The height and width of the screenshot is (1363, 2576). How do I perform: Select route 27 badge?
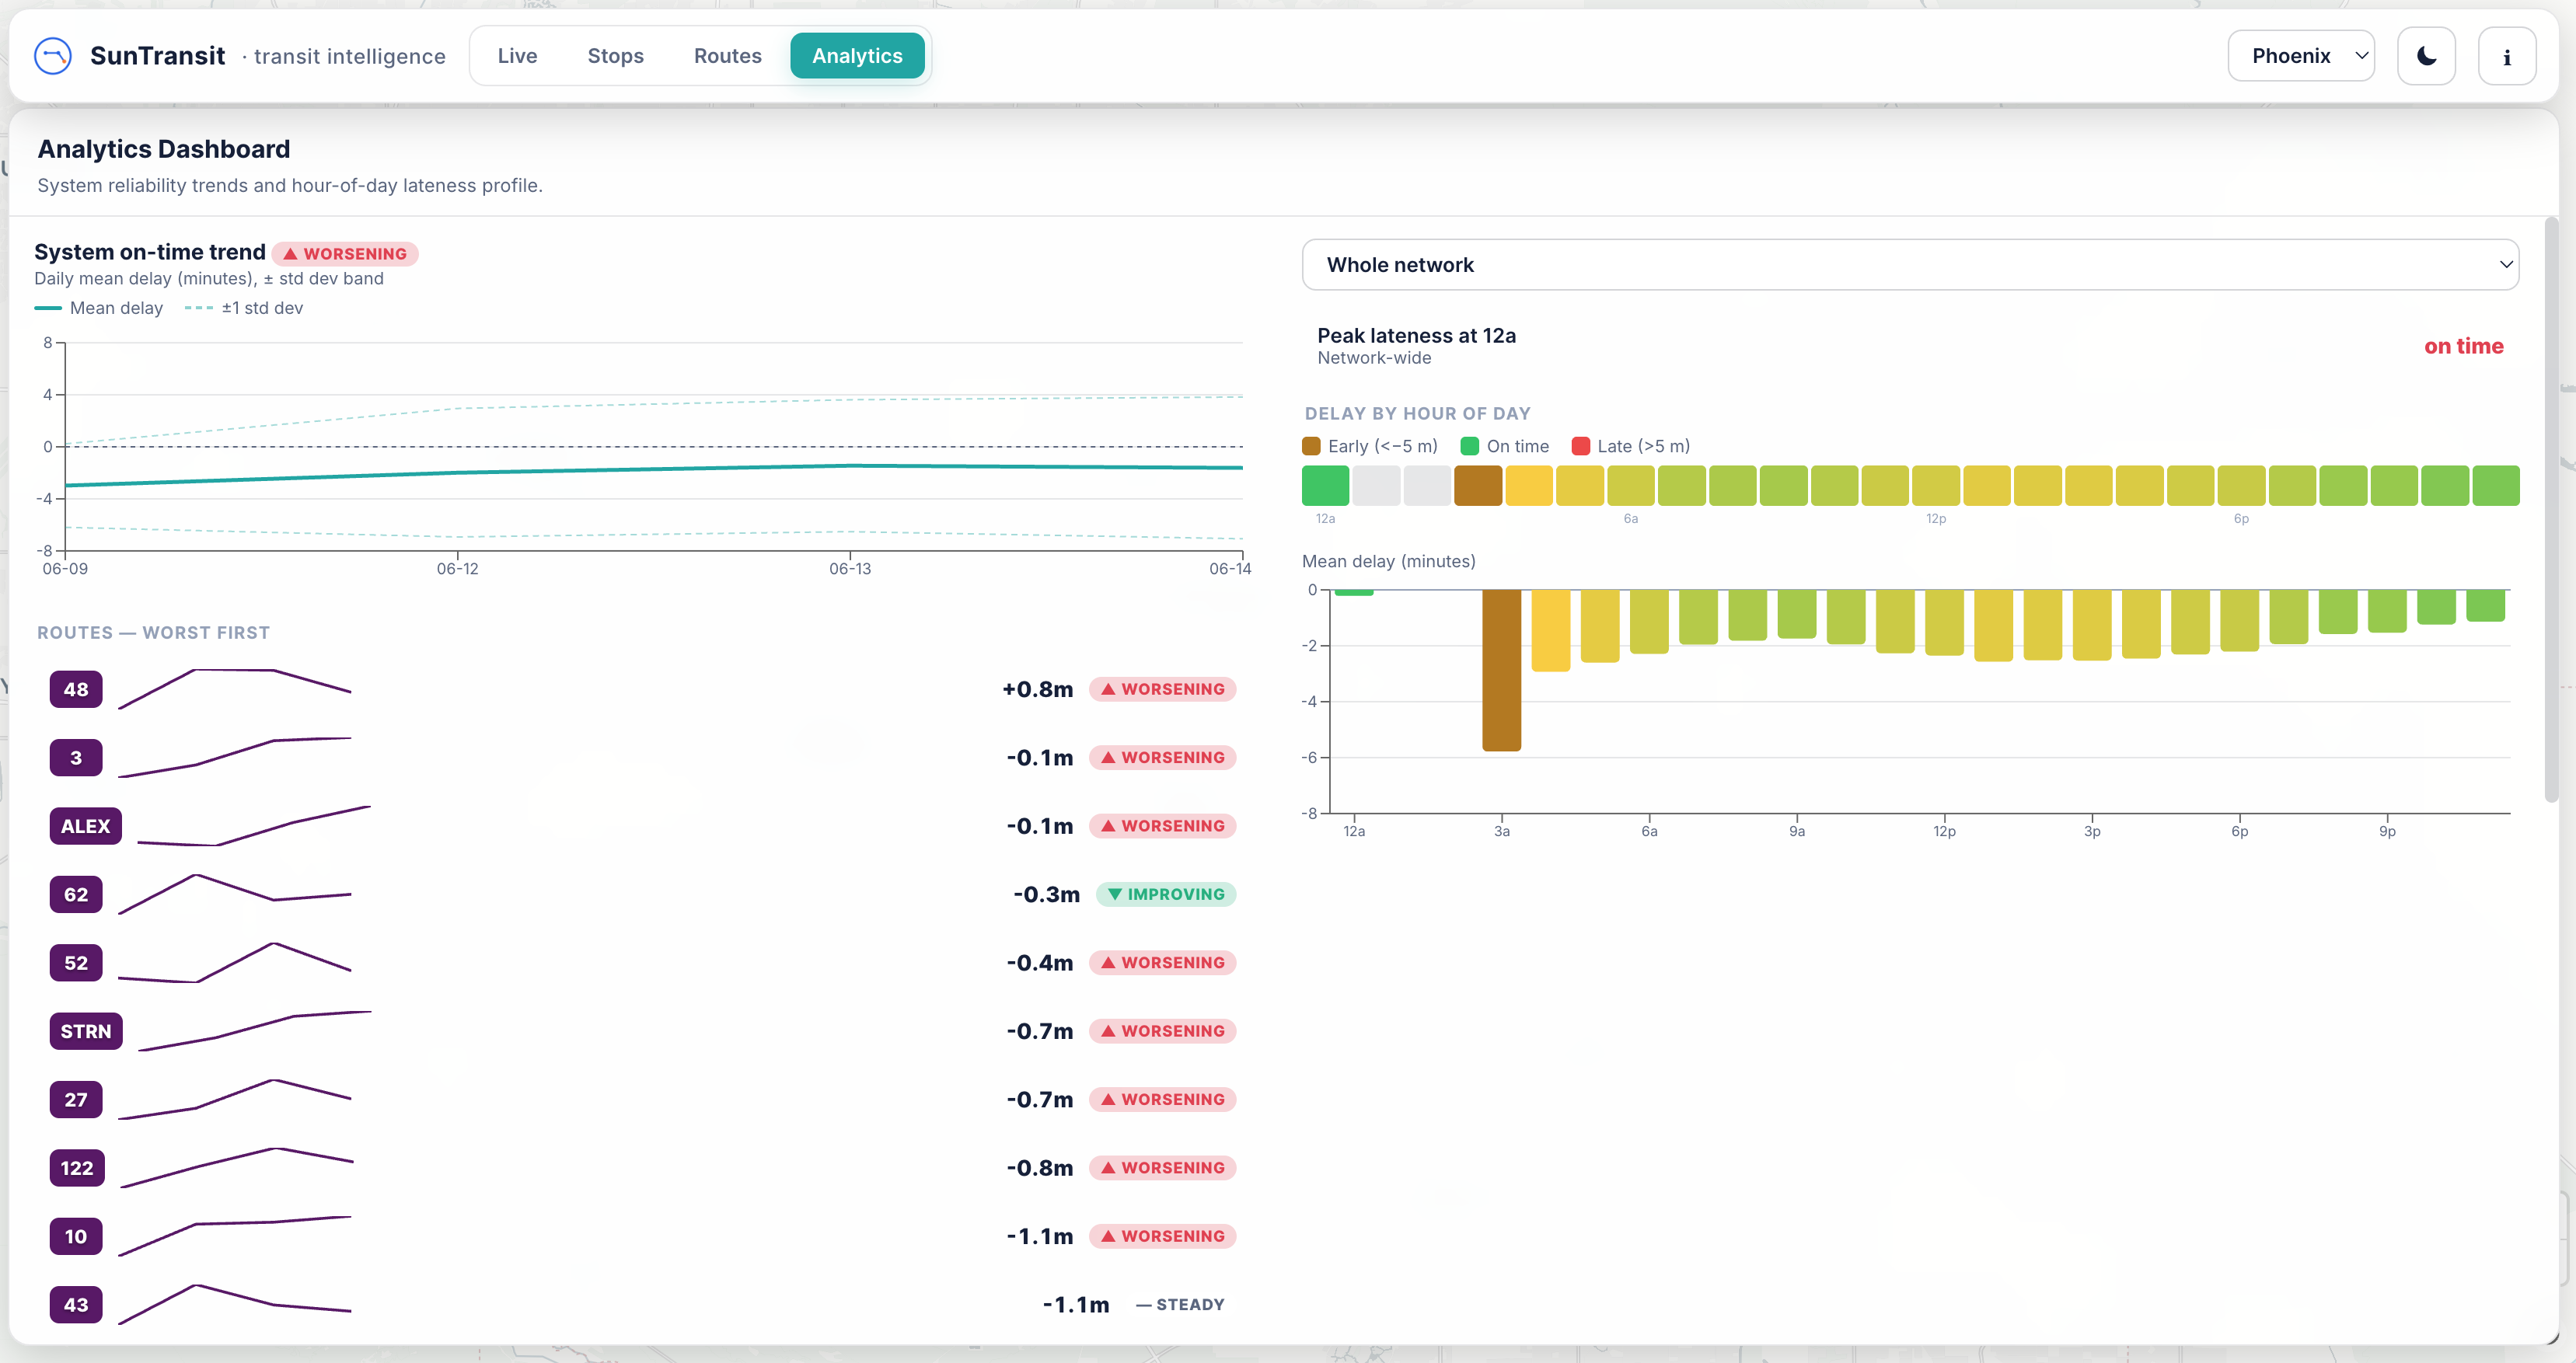[x=76, y=1100]
